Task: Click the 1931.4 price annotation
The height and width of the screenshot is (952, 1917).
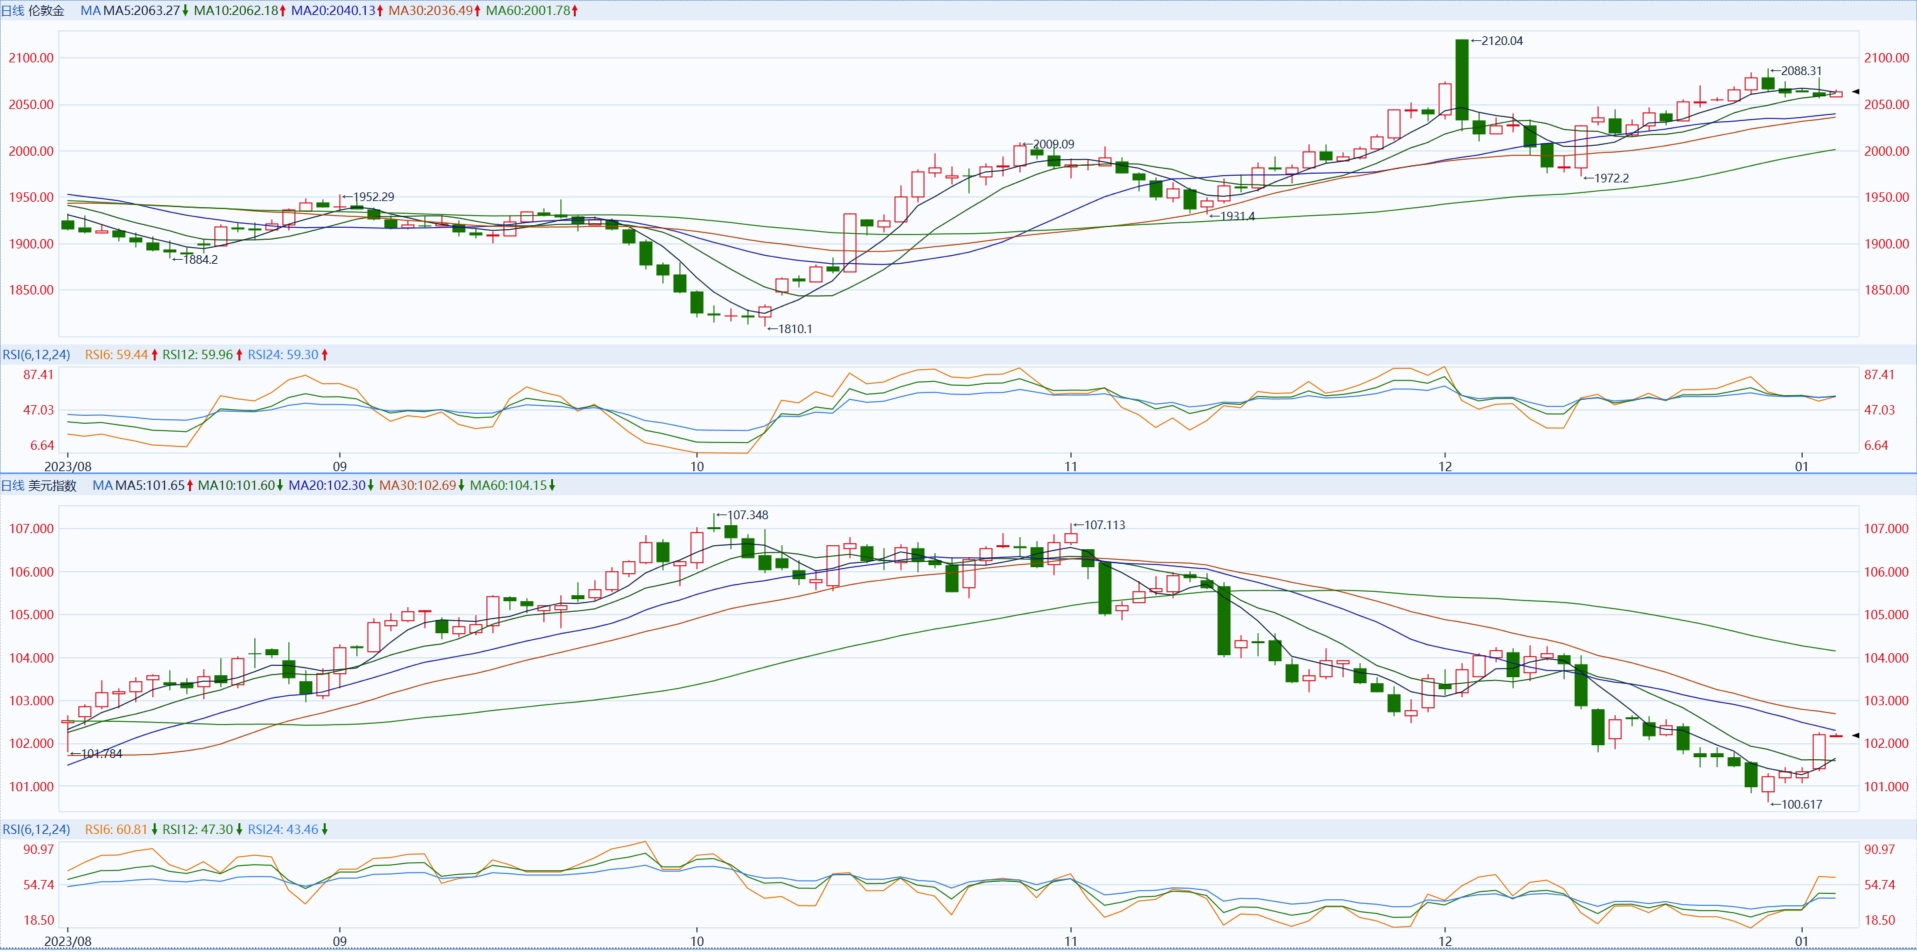Action: point(1232,216)
